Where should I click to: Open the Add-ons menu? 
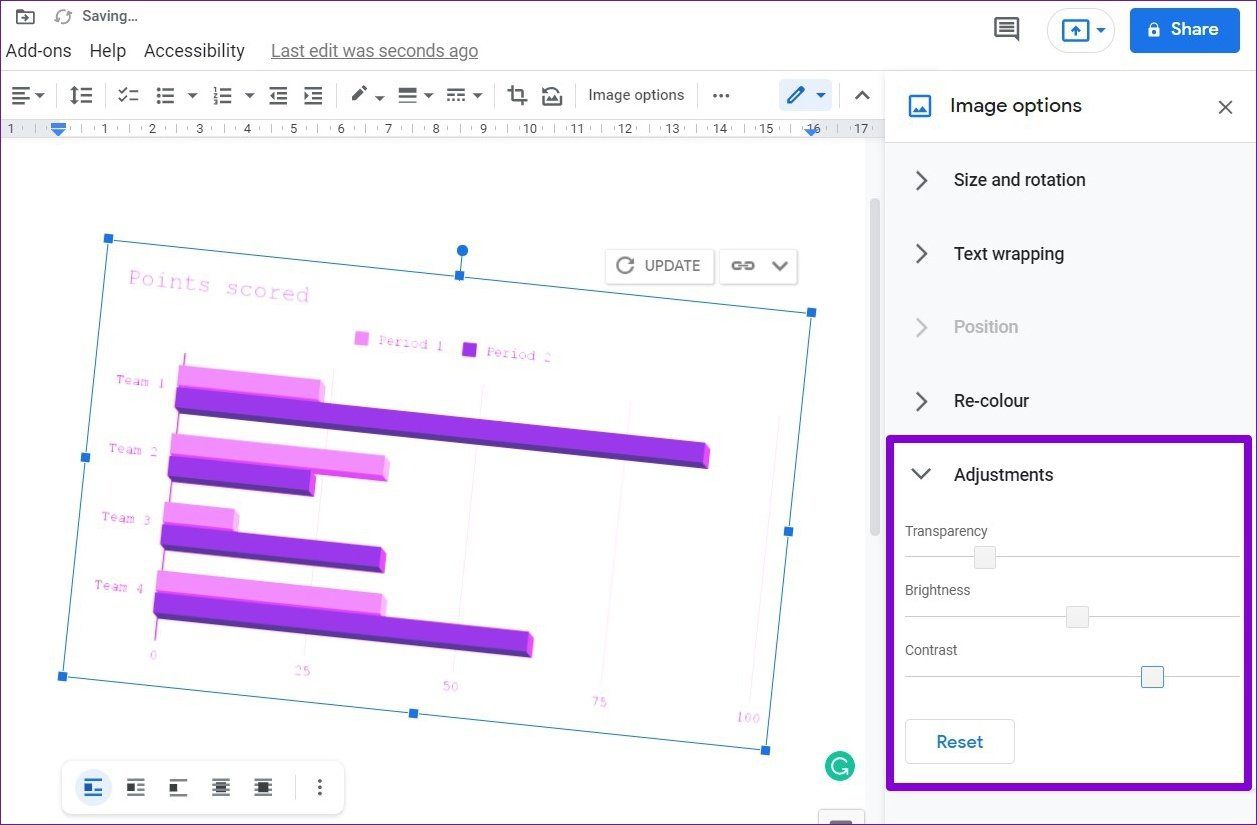[x=38, y=51]
